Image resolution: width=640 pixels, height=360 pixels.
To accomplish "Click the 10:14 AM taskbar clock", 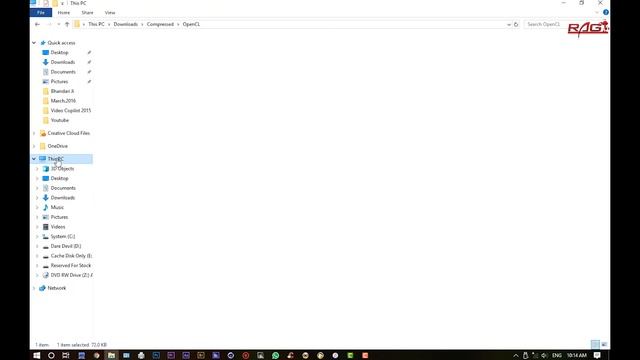I will click(577, 356).
